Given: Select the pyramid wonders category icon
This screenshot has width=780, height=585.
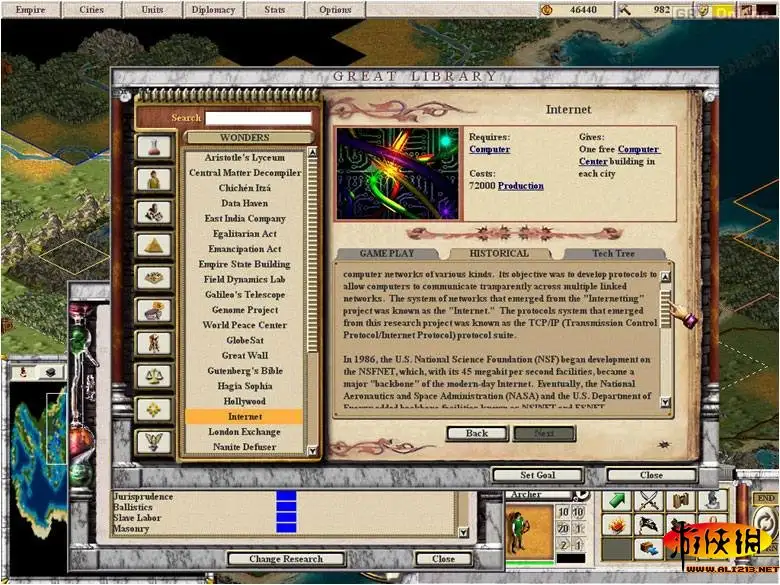Looking at the screenshot, I should 154,245.
